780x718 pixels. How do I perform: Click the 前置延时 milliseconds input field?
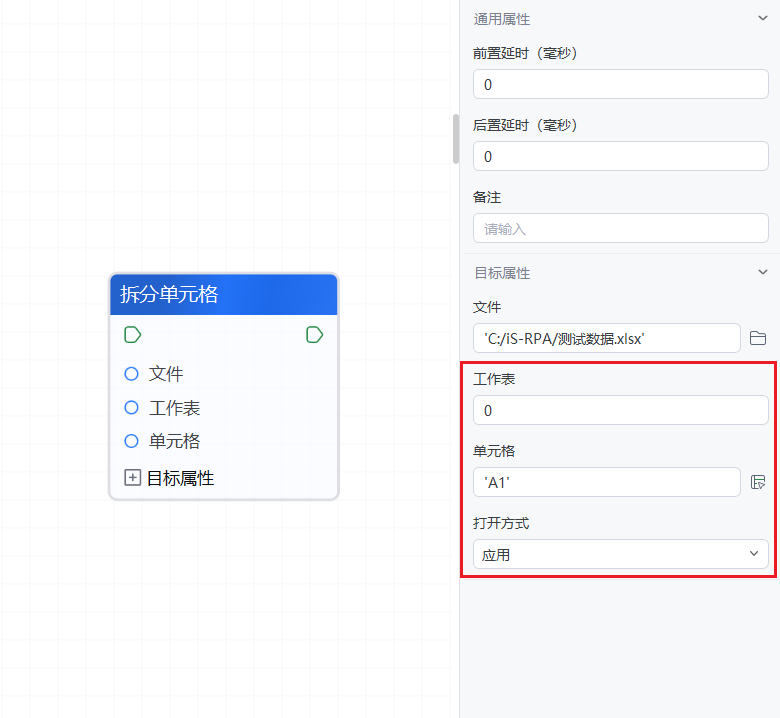tap(620, 85)
